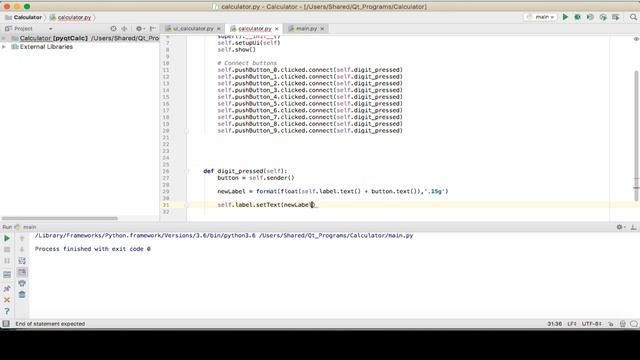640x360 pixels.
Task: Click the editor vertical scrollbar
Action: pos(636,136)
